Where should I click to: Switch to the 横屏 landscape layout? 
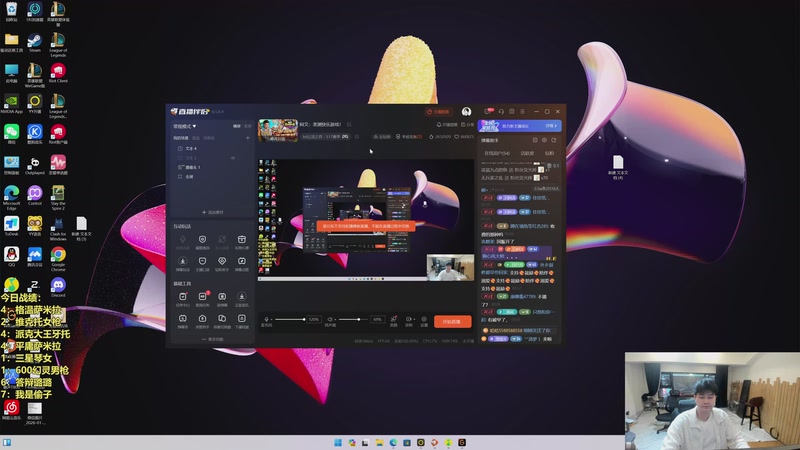[237, 126]
